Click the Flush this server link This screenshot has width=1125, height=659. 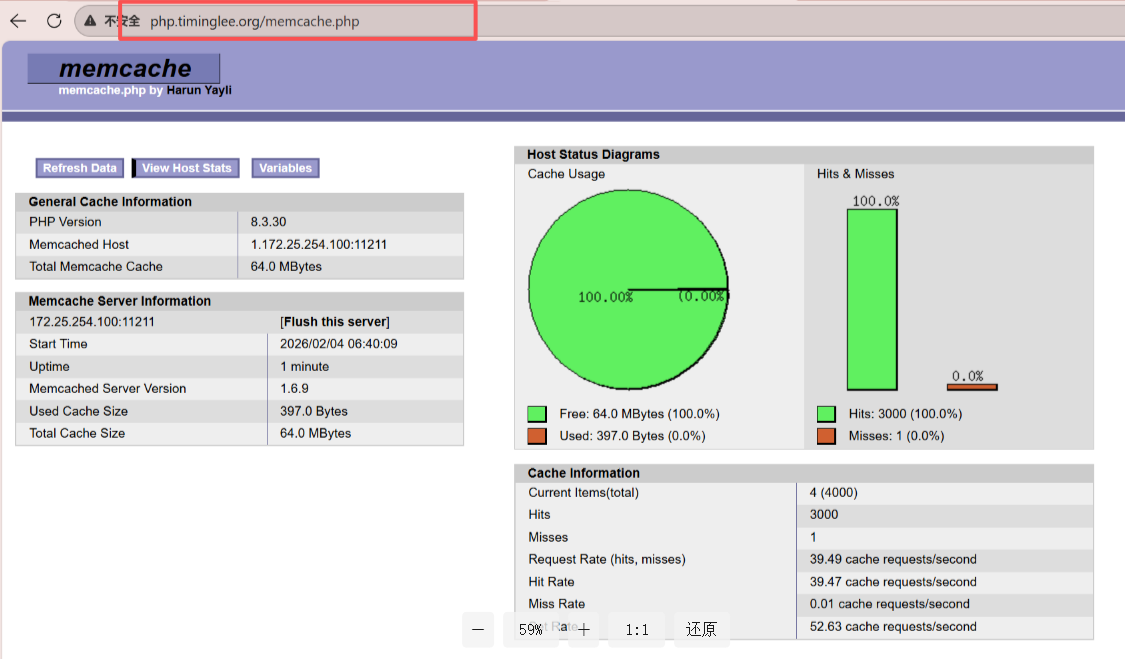335,322
